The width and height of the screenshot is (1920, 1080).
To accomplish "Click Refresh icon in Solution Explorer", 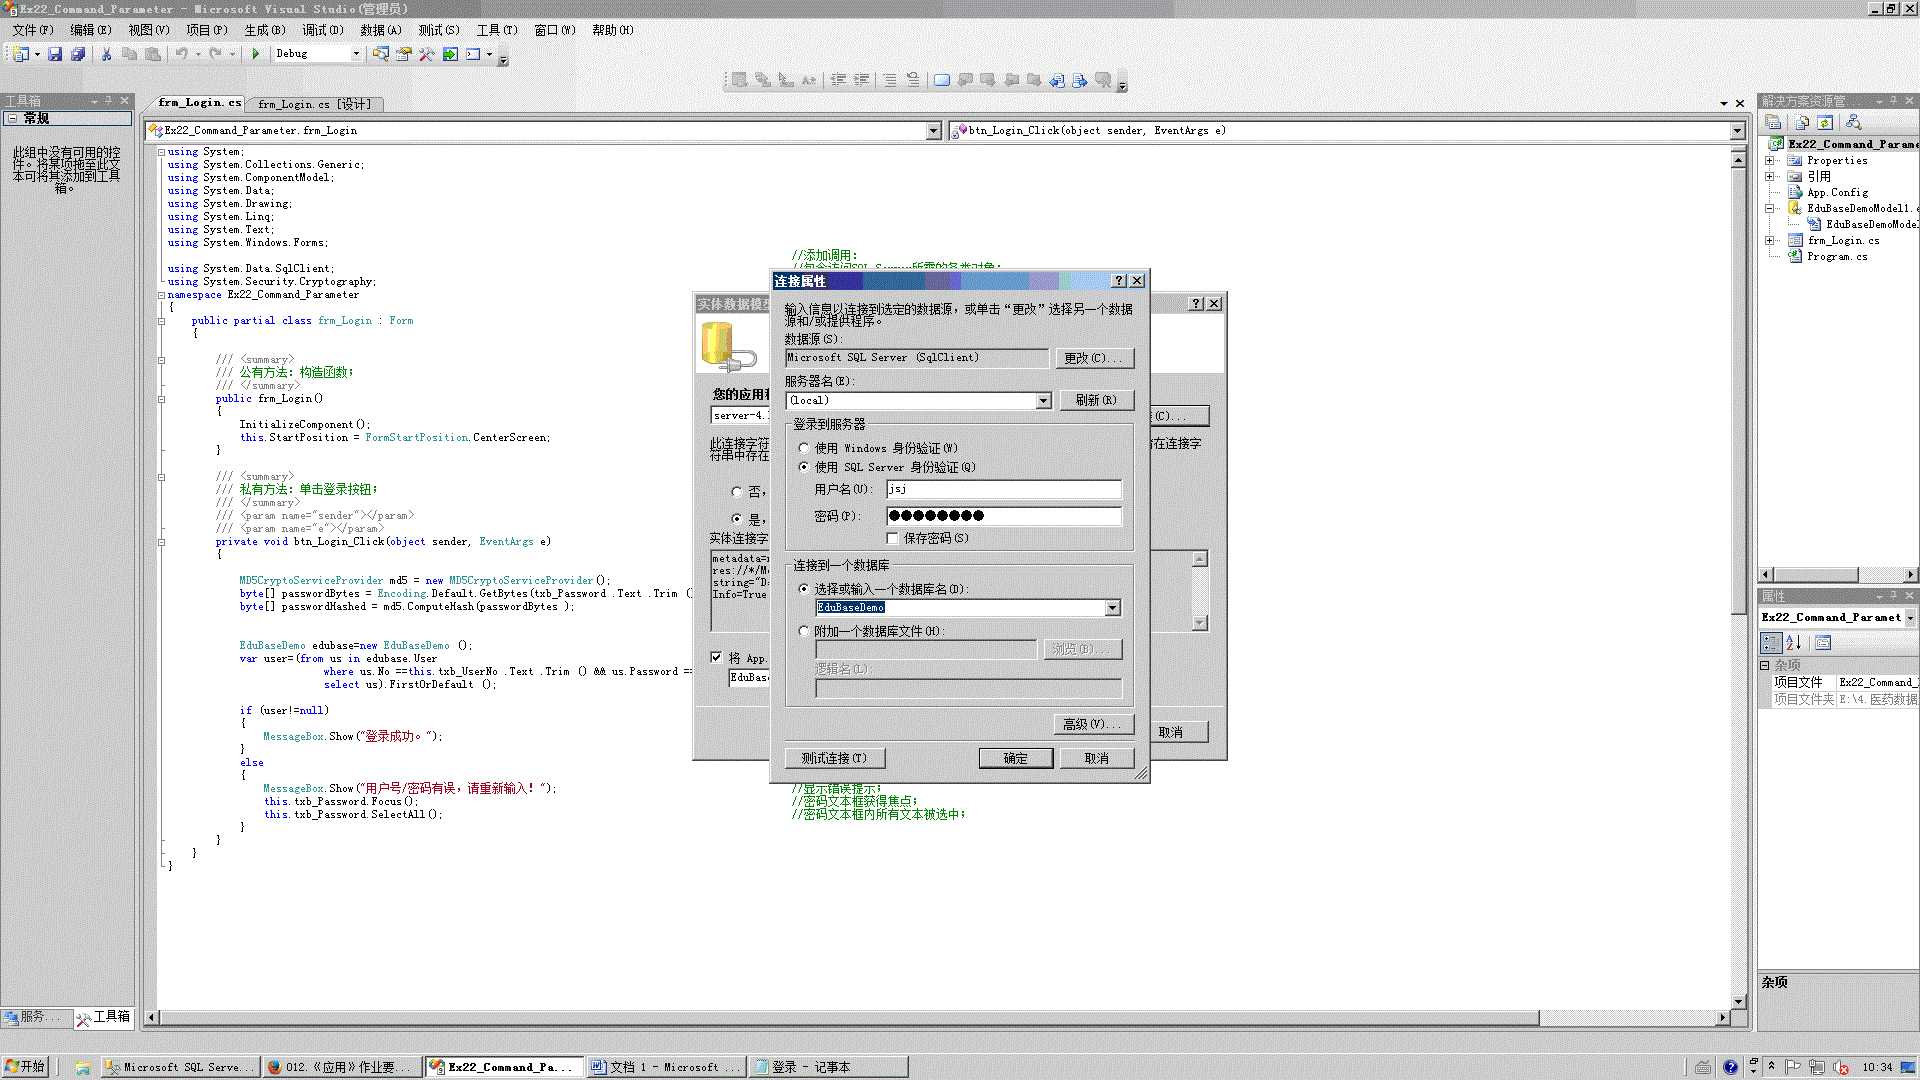I will (1826, 122).
